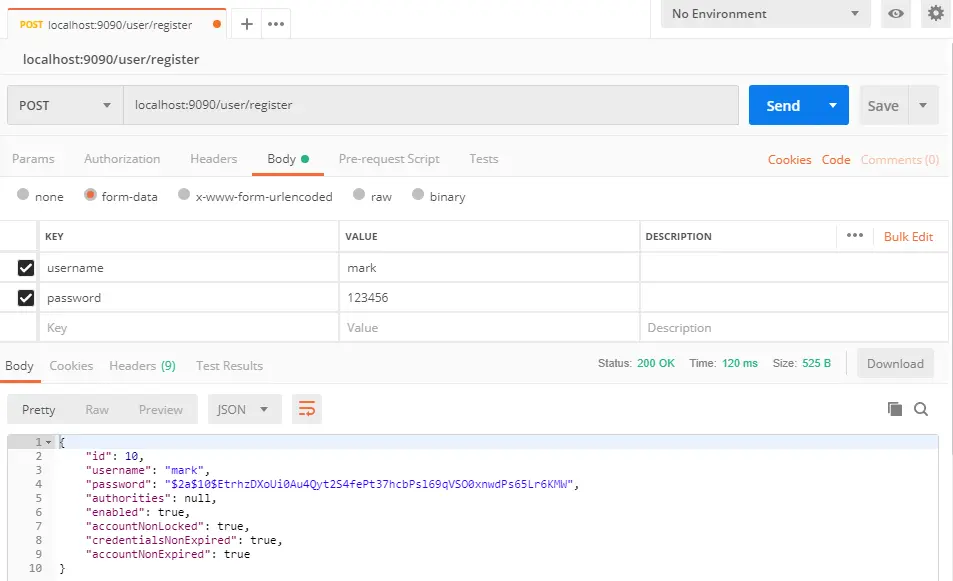
Task: Open the Code snippet link
Action: (x=836, y=159)
